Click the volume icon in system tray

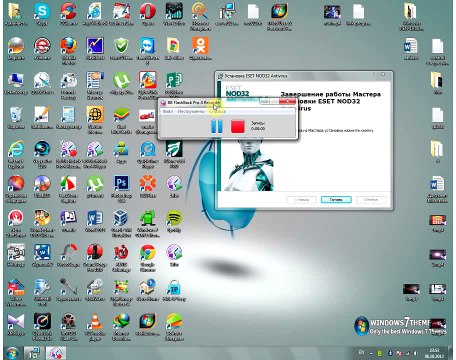[x=415, y=353]
